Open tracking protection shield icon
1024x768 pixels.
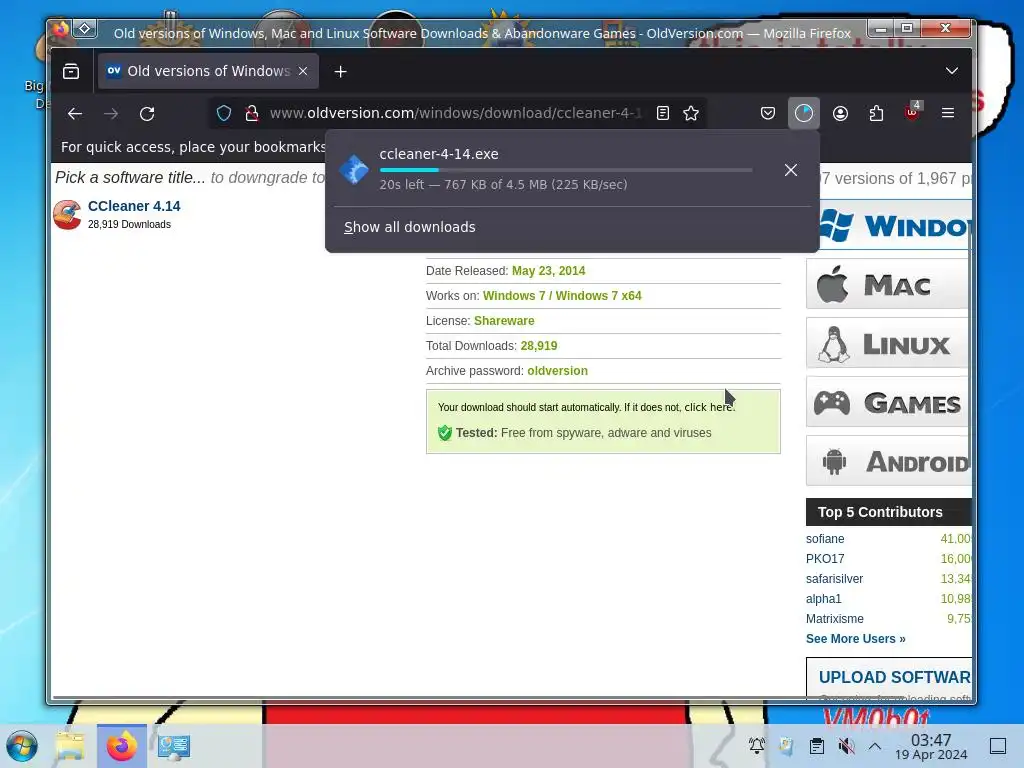click(224, 114)
